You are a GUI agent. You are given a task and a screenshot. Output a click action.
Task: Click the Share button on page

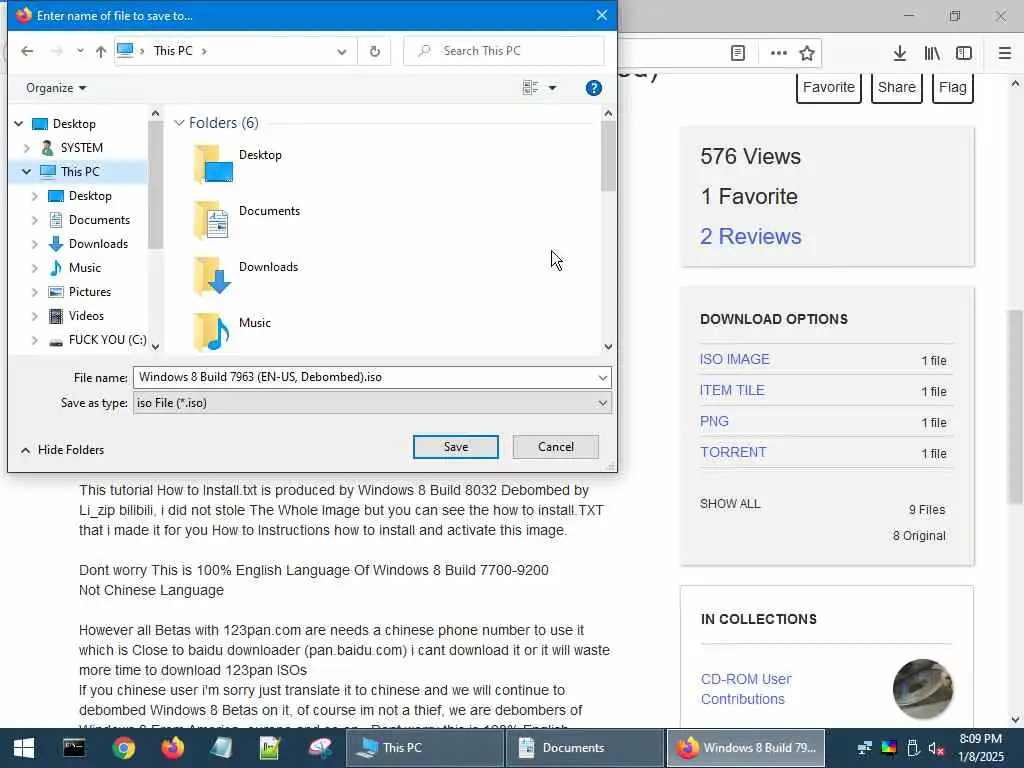coord(897,87)
